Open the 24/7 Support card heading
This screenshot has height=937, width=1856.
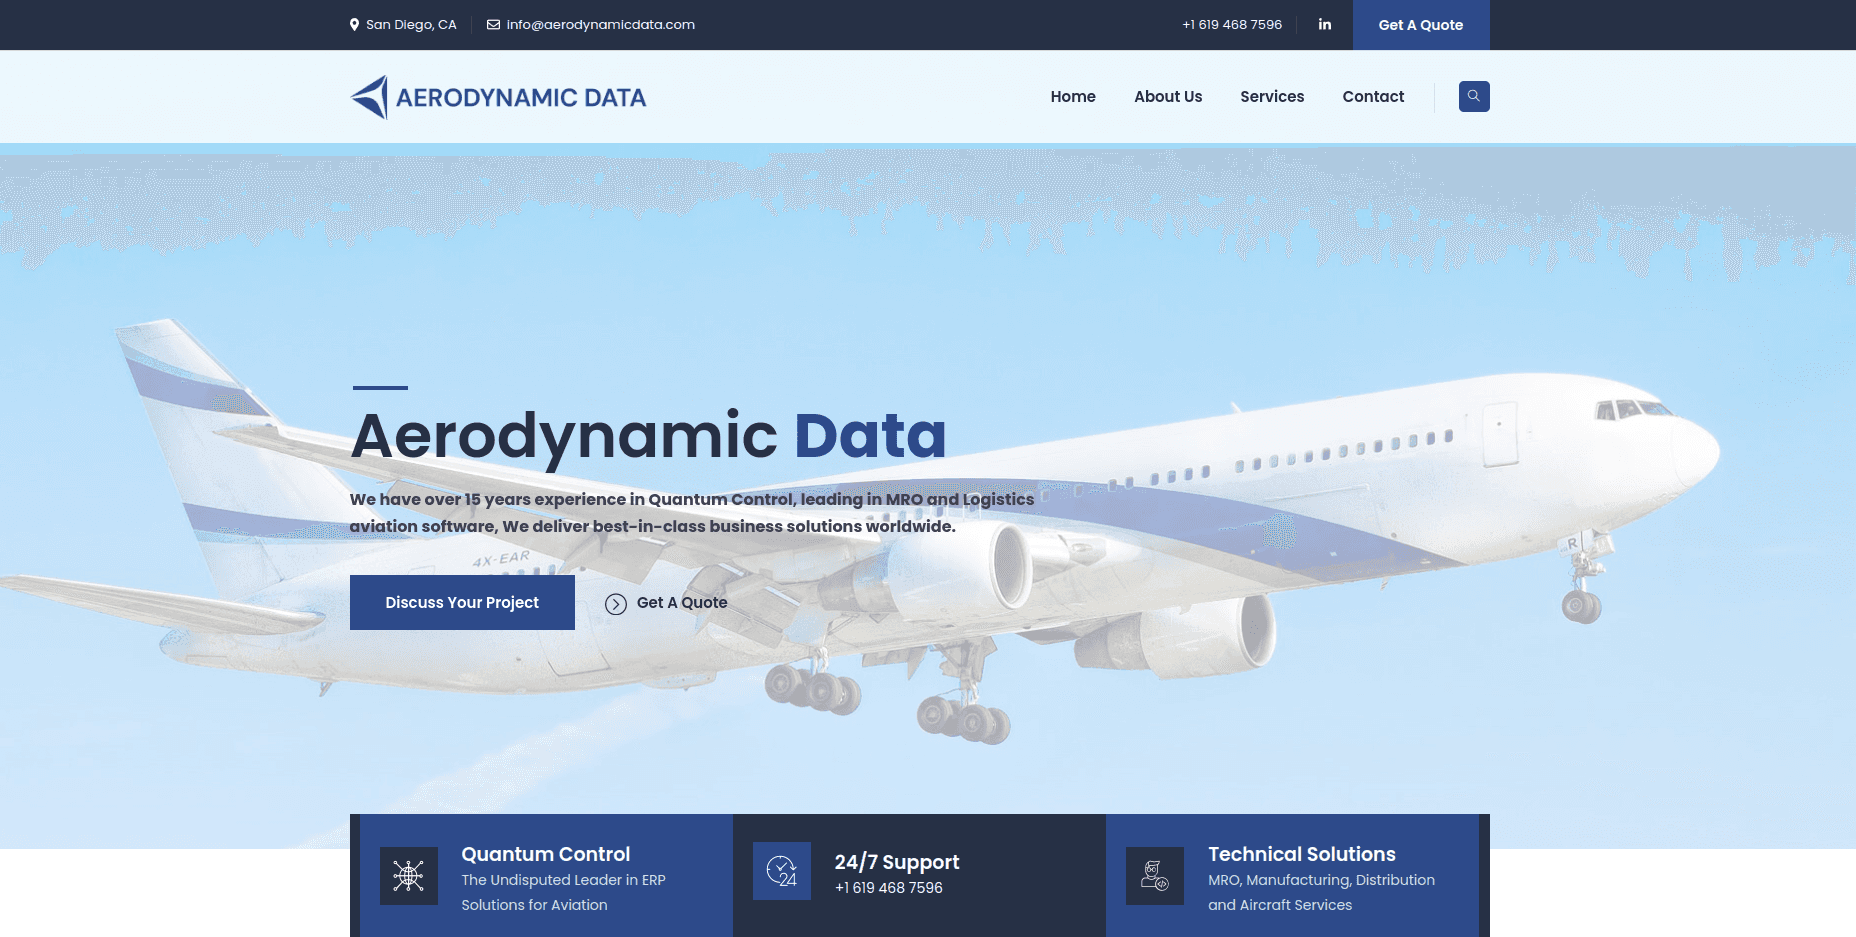click(897, 862)
